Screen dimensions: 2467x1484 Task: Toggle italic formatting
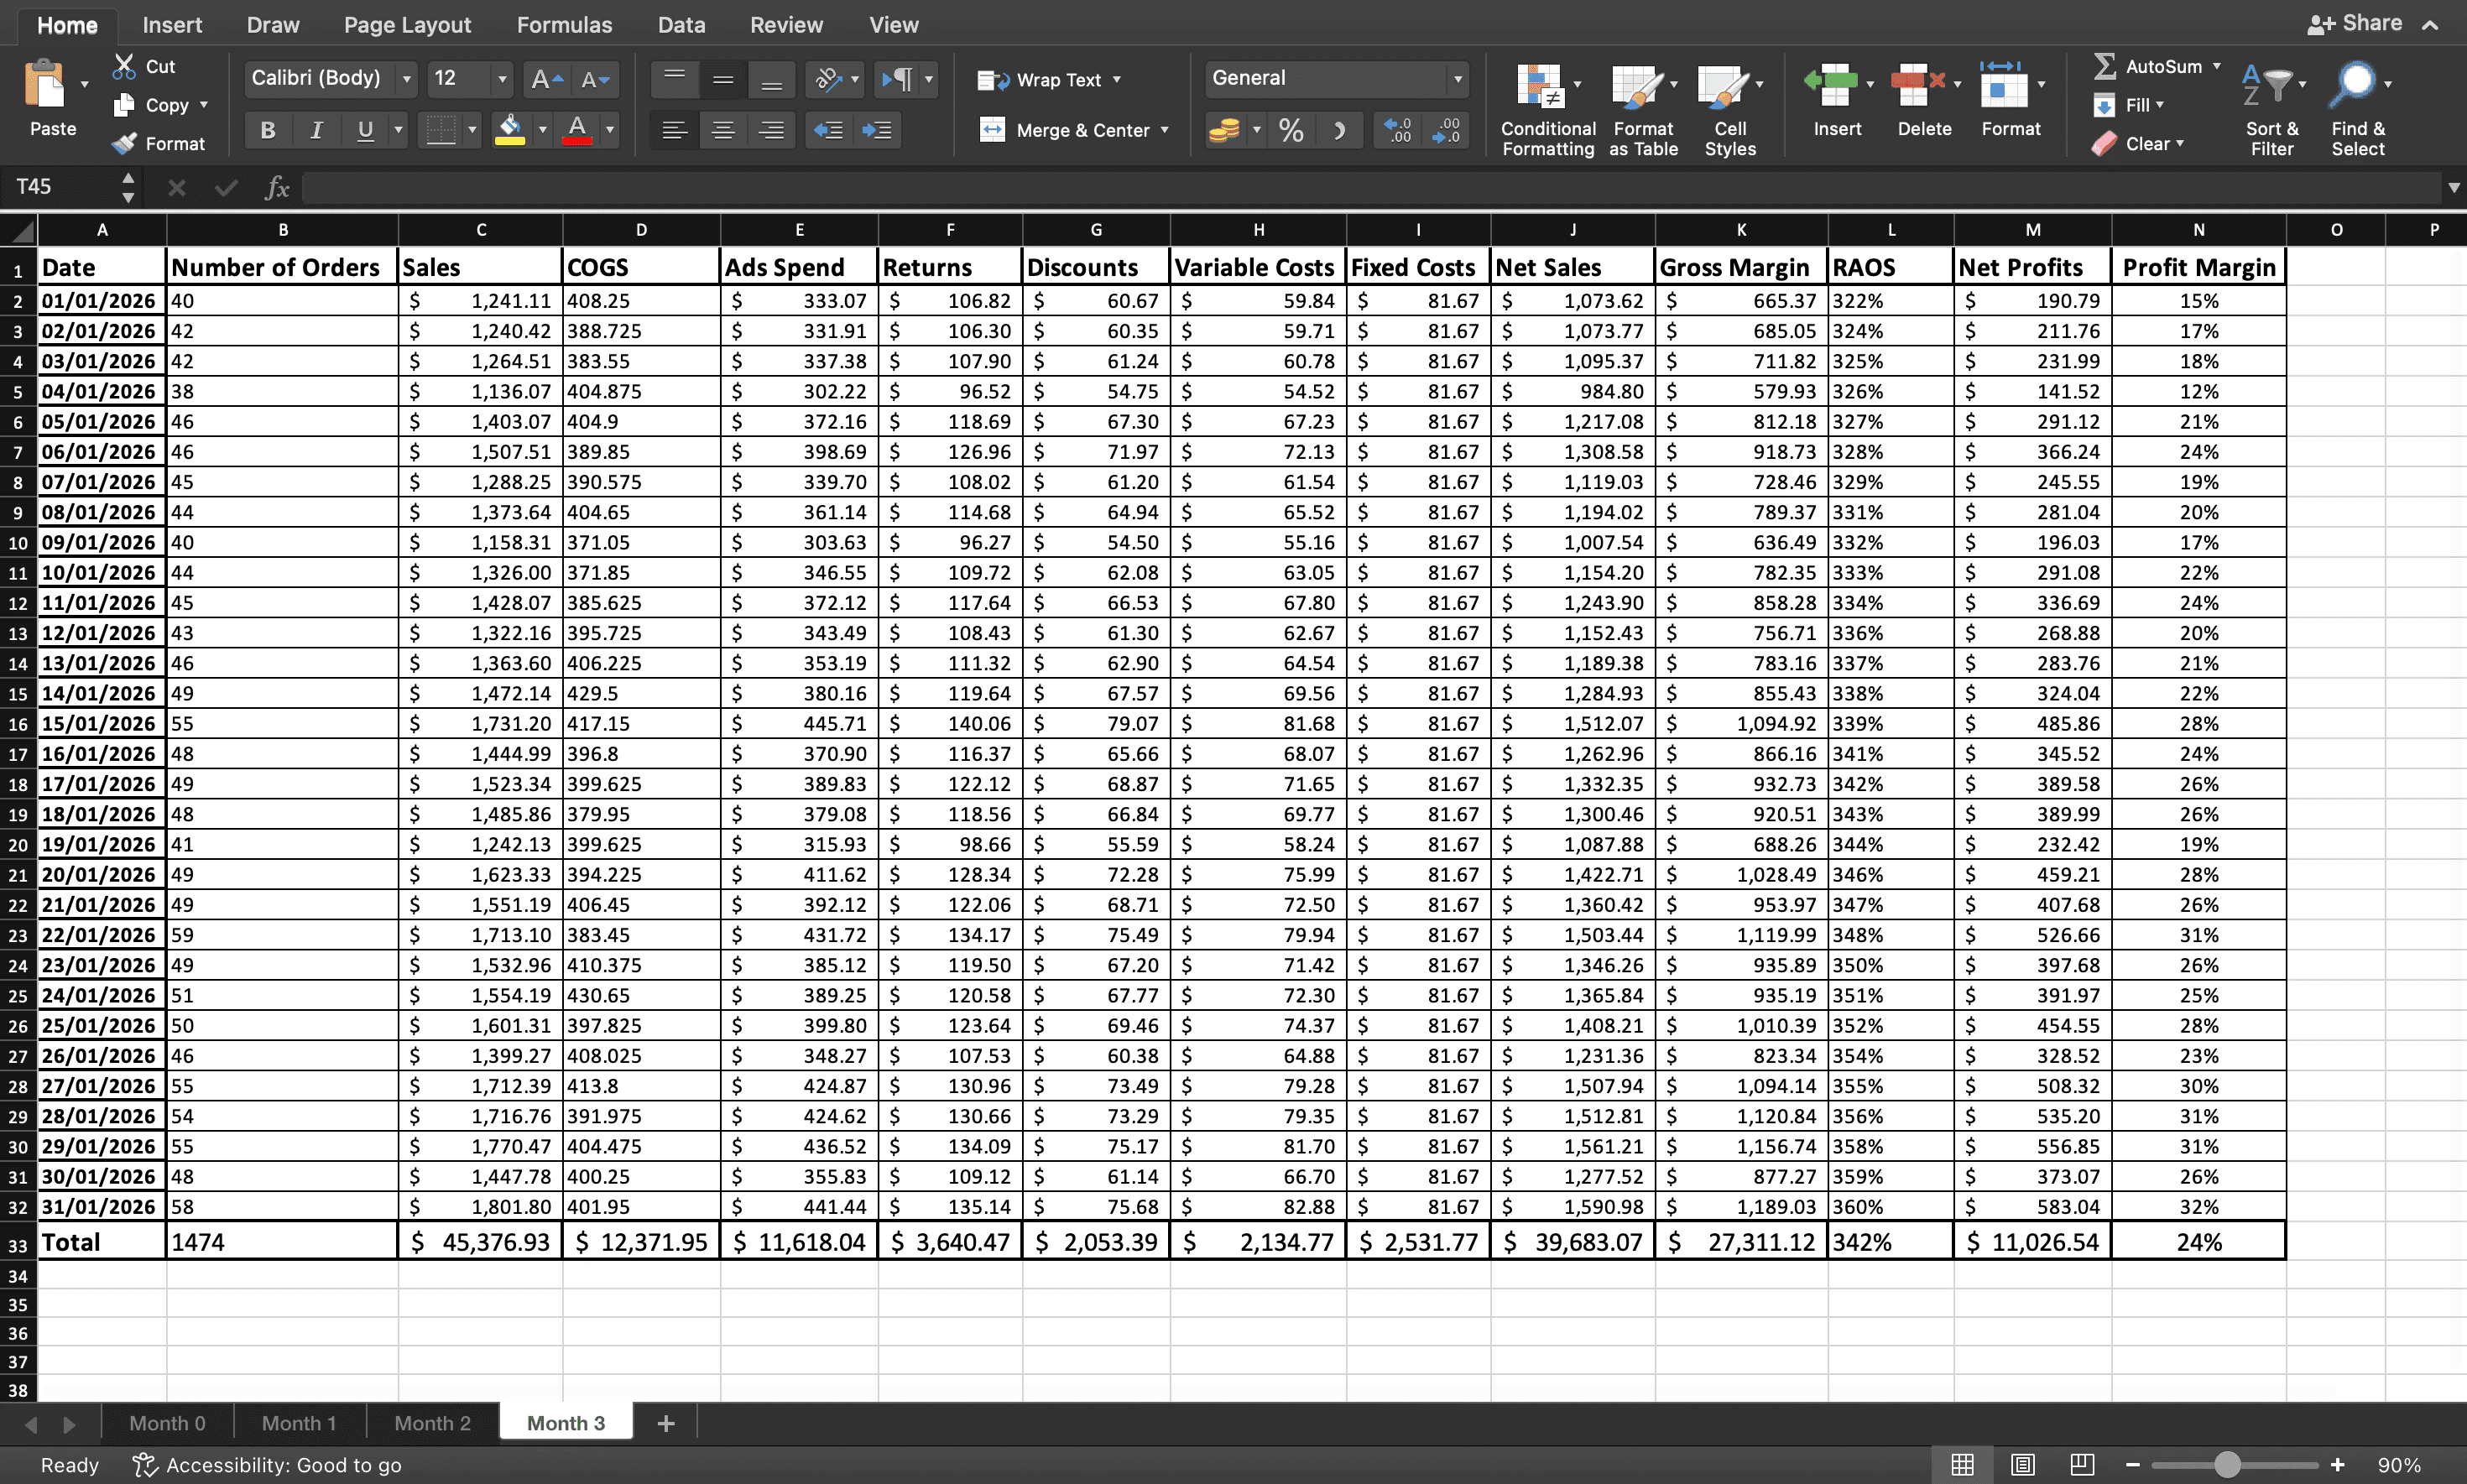pyautogui.click(x=316, y=131)
